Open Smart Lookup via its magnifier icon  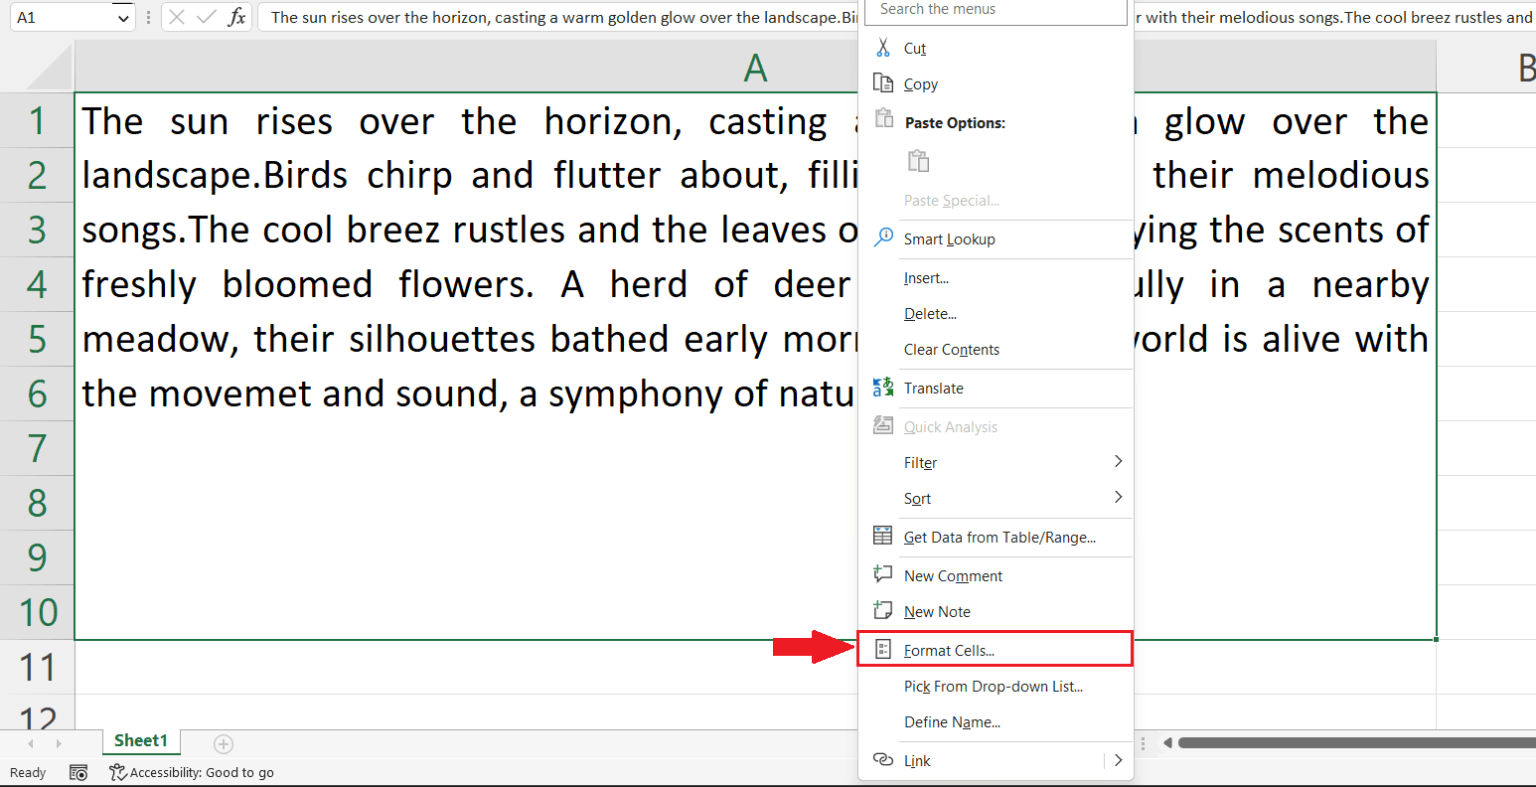(883, 238)
